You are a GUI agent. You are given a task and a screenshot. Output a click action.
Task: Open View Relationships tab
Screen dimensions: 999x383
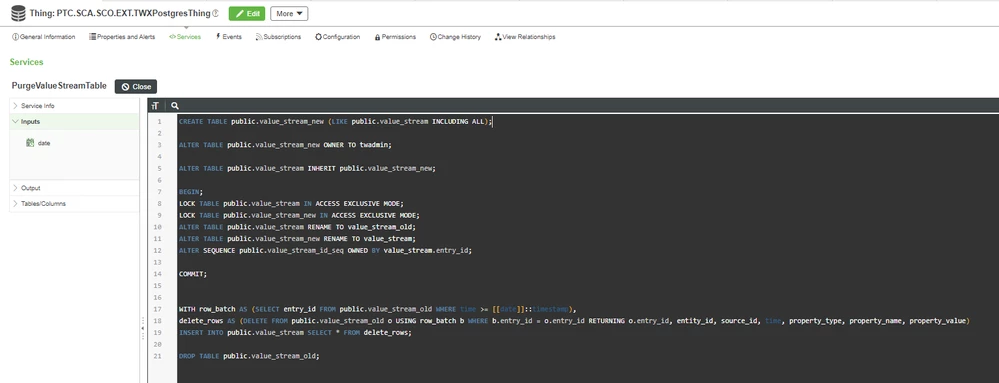point(525,37)
